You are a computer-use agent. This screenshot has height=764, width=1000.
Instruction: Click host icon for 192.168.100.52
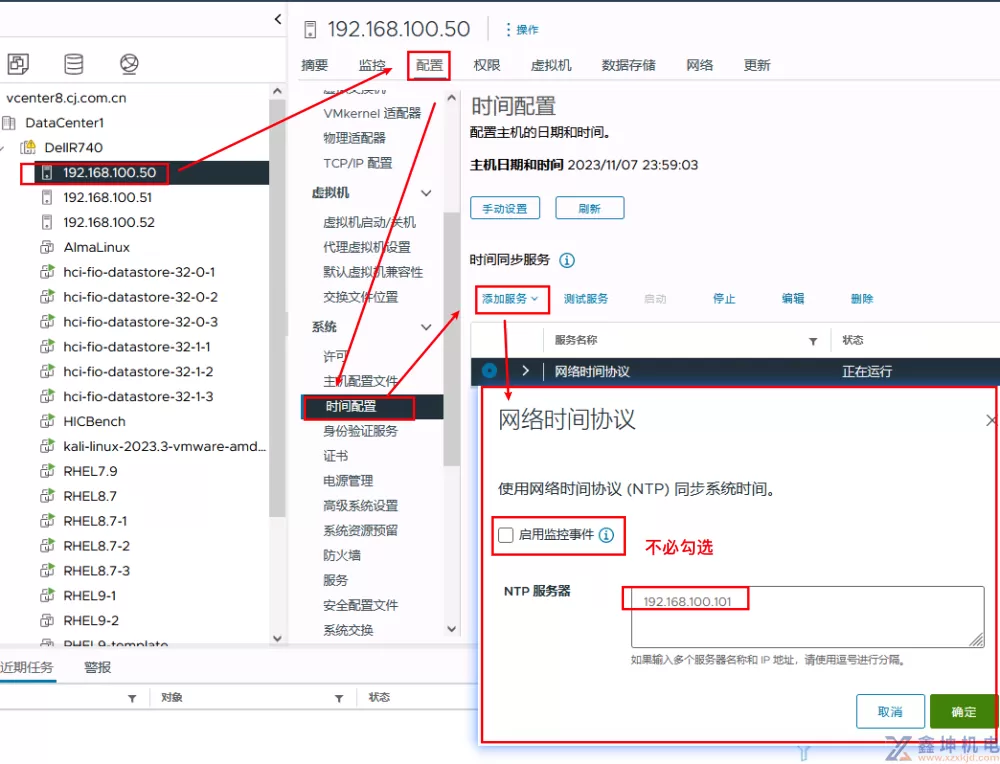click(x=47, y=223)
